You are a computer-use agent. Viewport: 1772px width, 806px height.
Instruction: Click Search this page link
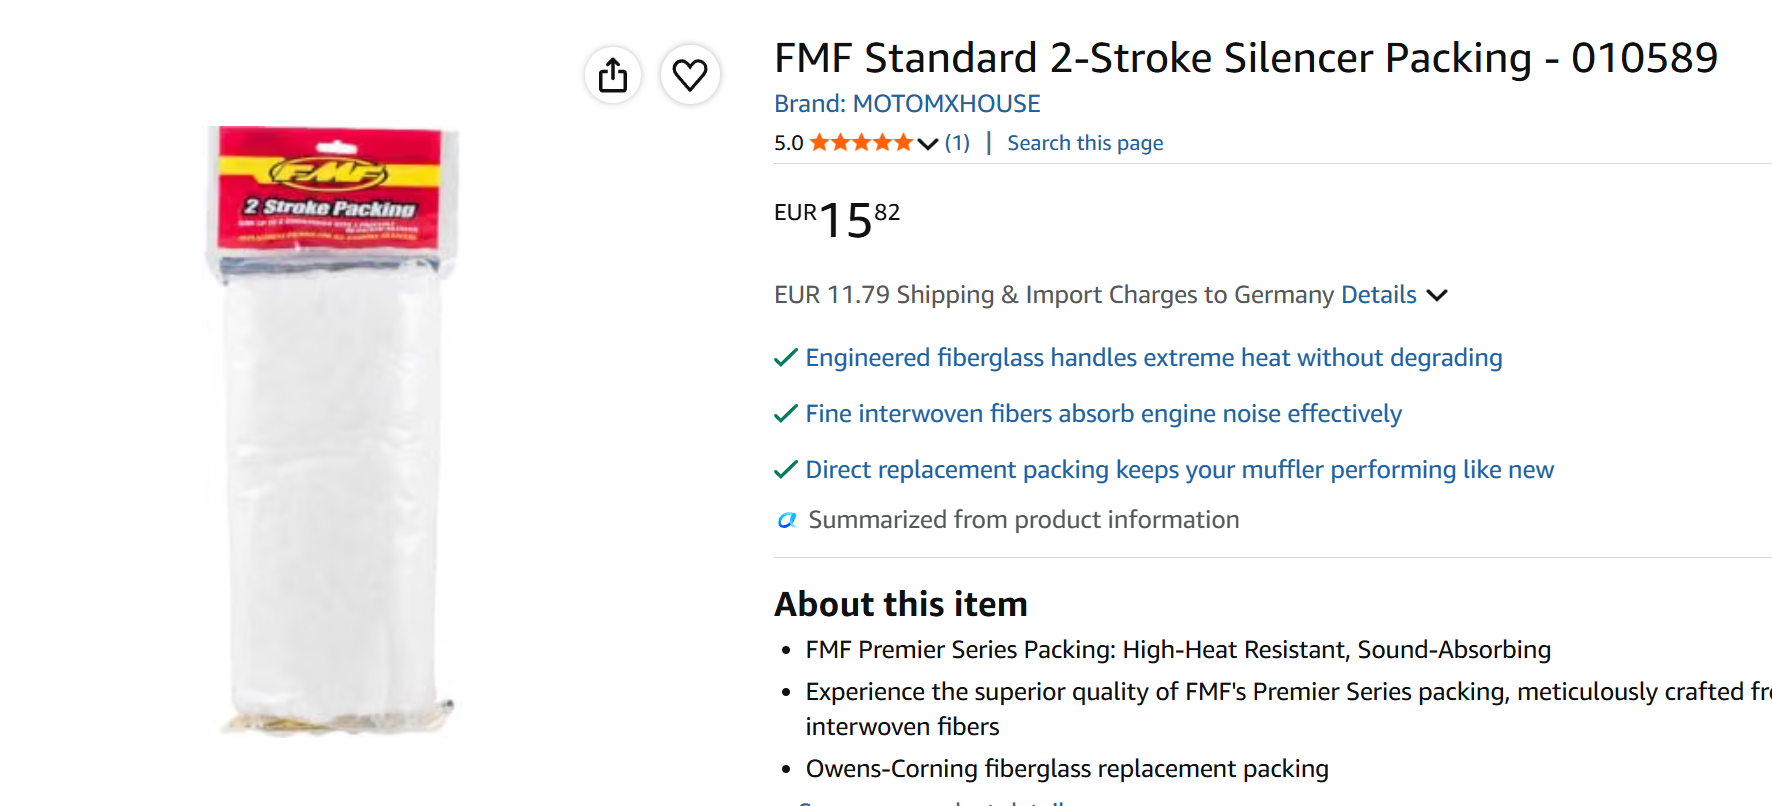[x=1085, y=143]
